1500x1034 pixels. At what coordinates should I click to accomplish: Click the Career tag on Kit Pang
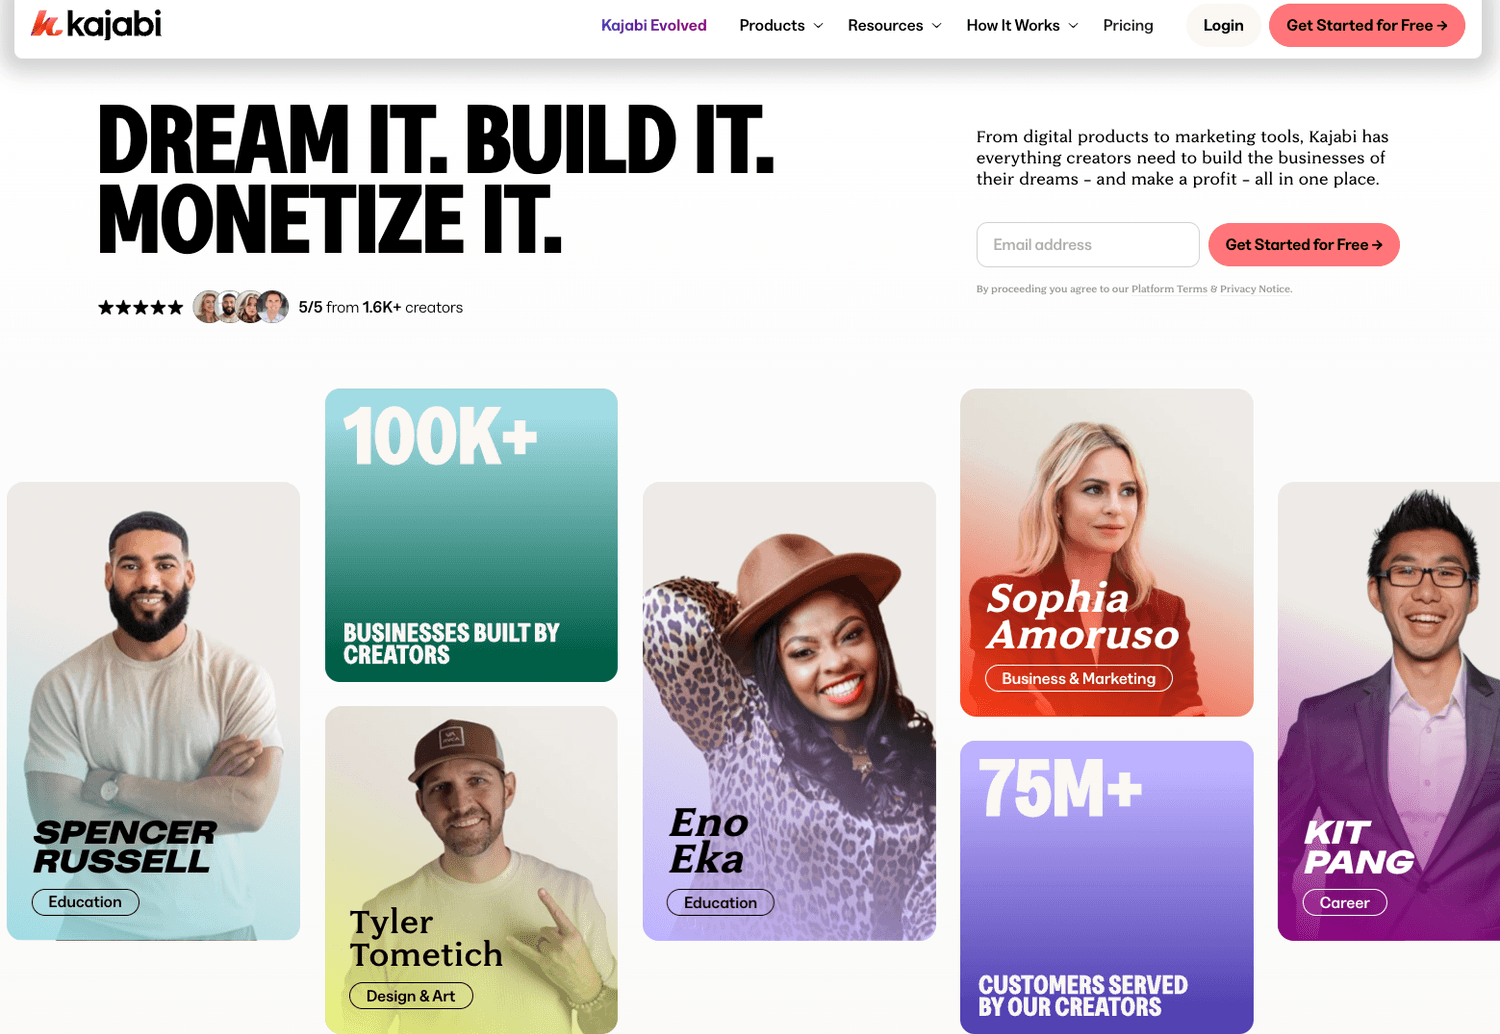click(1345, 902)
